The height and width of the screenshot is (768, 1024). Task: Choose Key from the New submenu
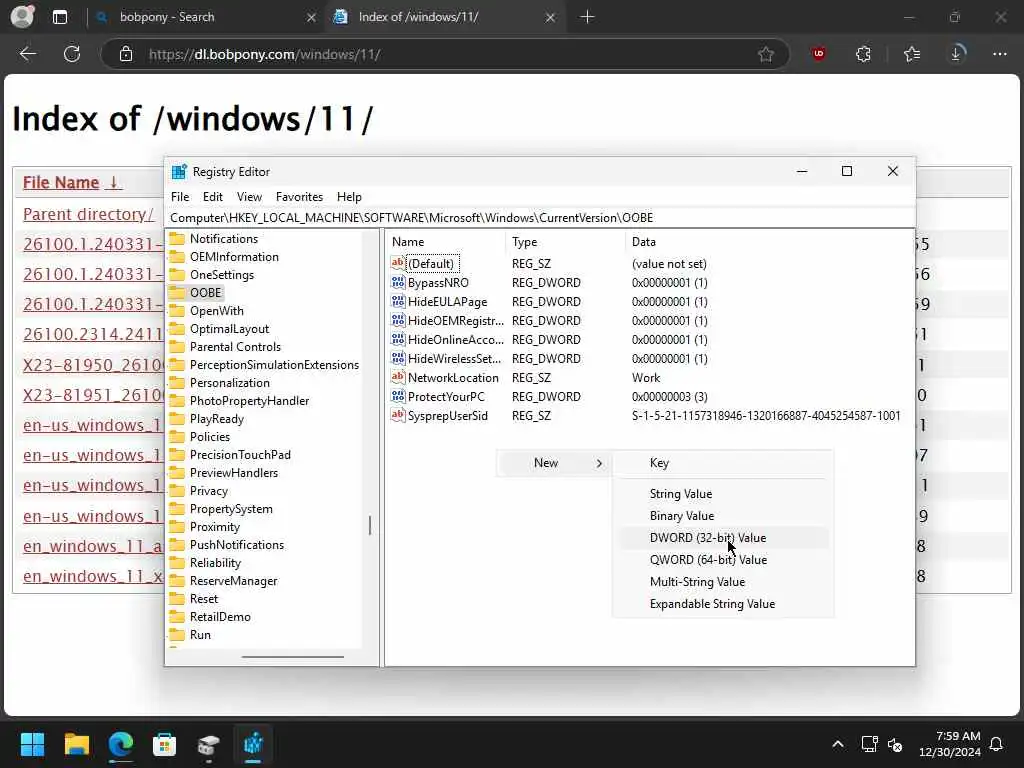click(x=723, y=462)
